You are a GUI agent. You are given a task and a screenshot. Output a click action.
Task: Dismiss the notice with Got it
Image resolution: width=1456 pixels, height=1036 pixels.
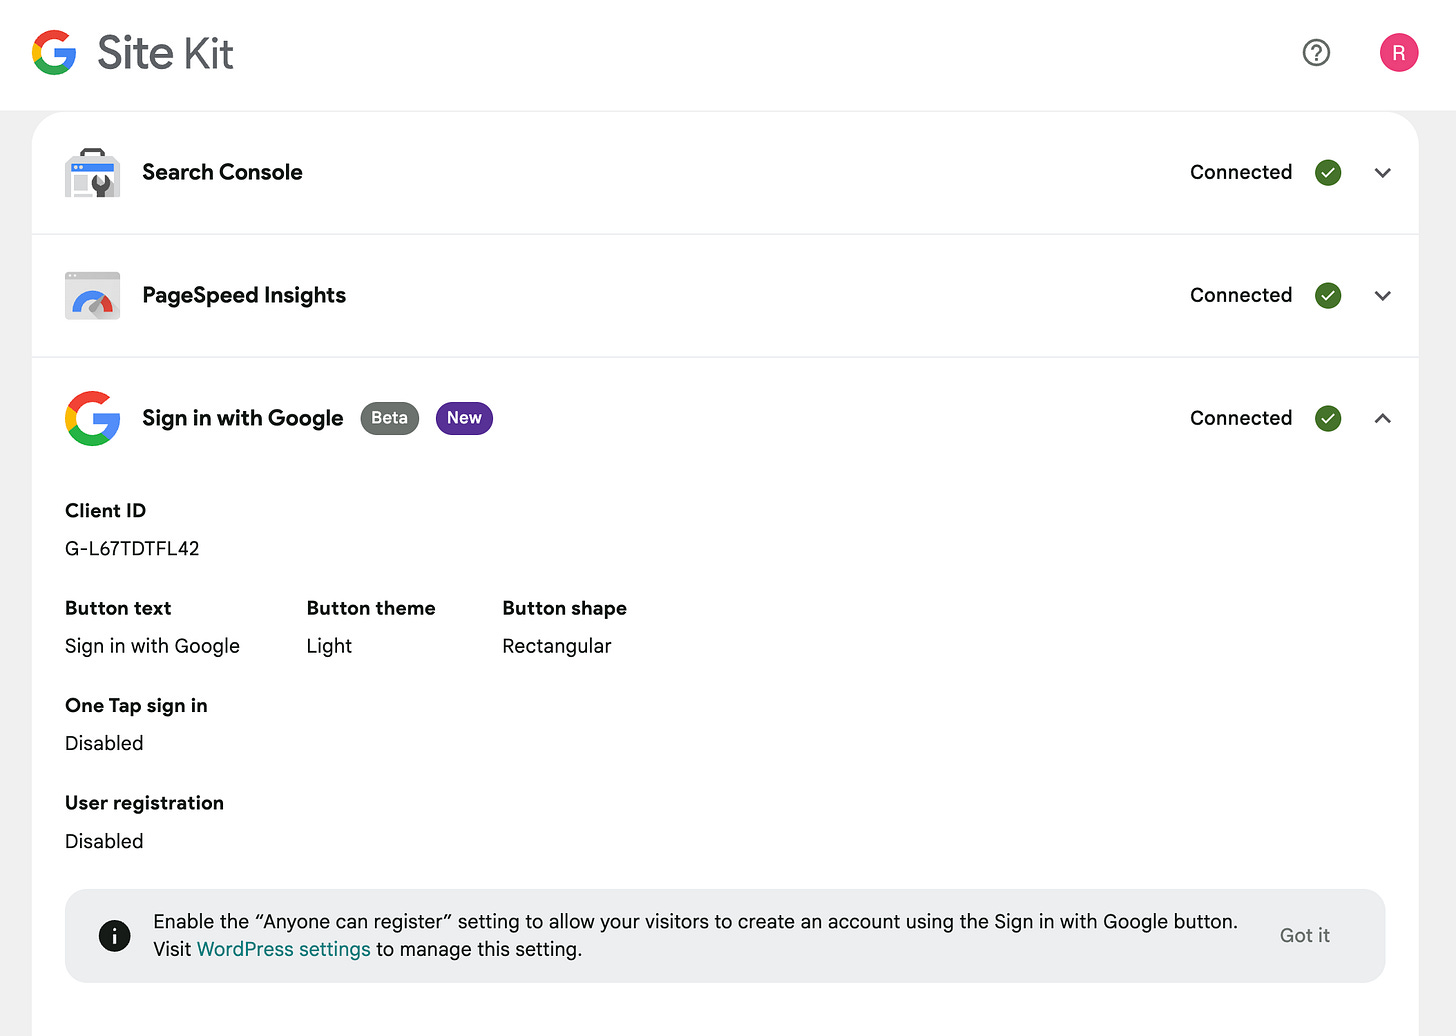click(1304, 936)
